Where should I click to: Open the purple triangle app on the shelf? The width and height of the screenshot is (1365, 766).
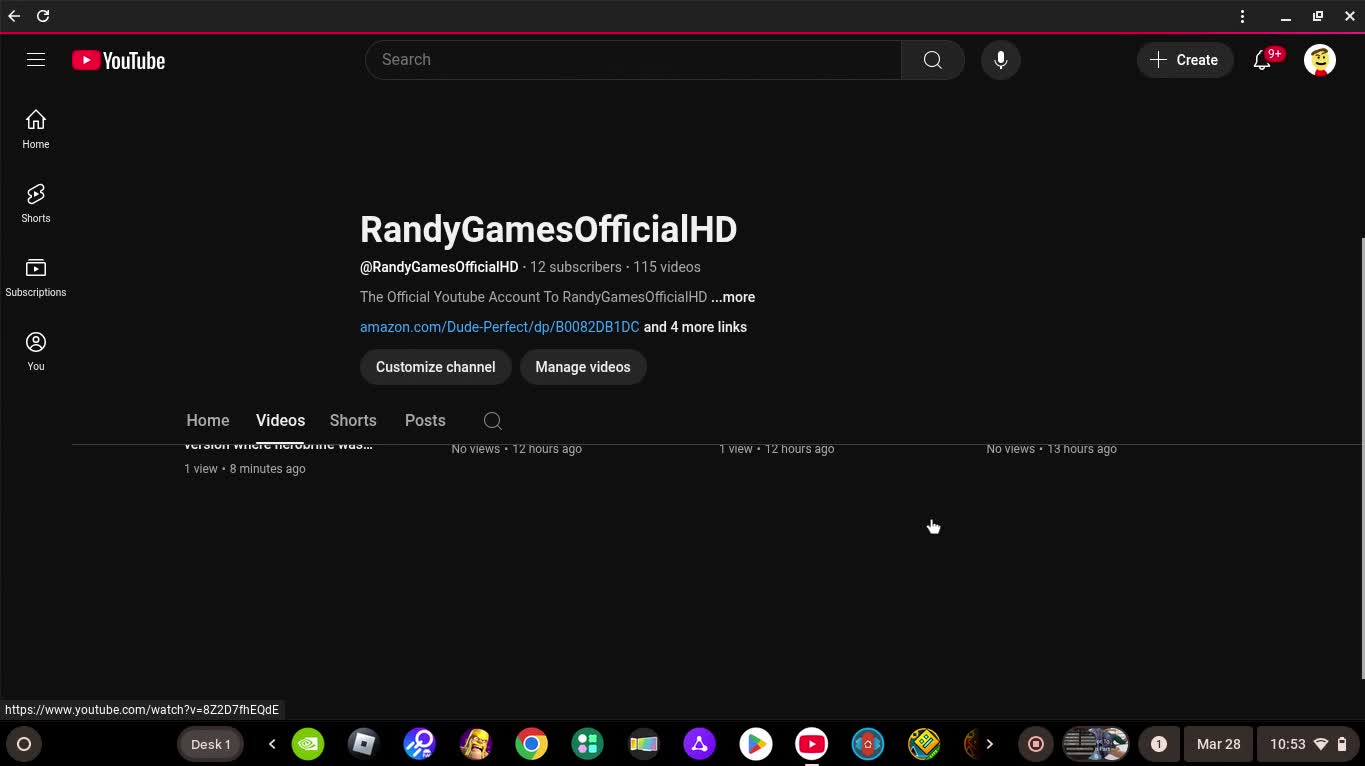700,744
